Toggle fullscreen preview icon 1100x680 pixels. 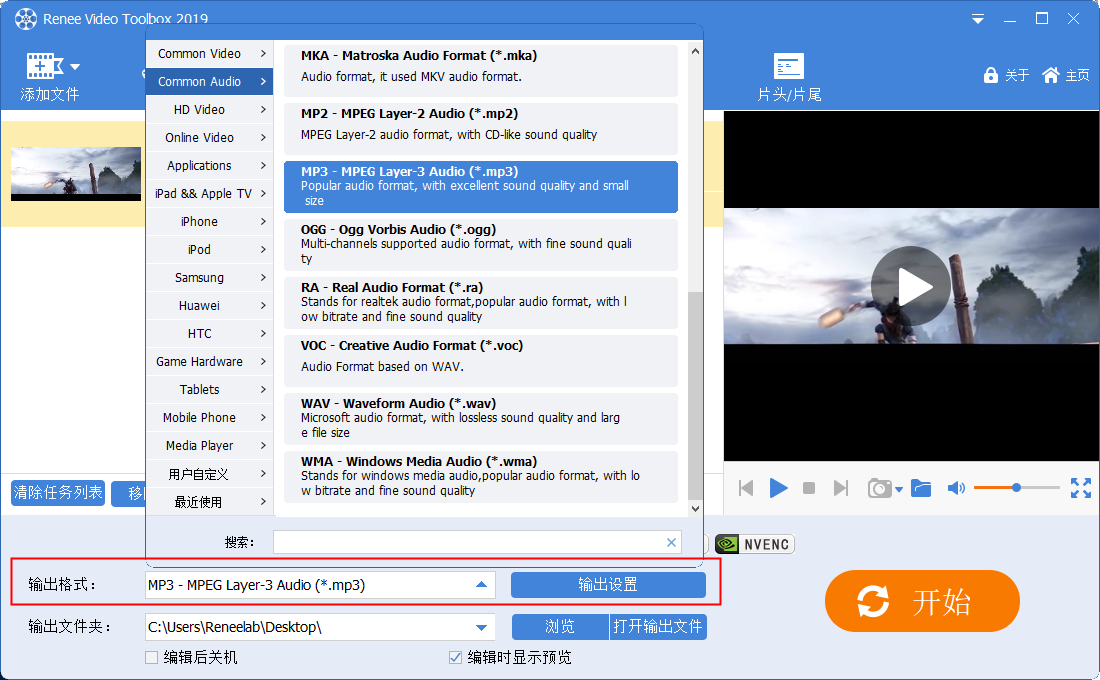pos(1081,488)
